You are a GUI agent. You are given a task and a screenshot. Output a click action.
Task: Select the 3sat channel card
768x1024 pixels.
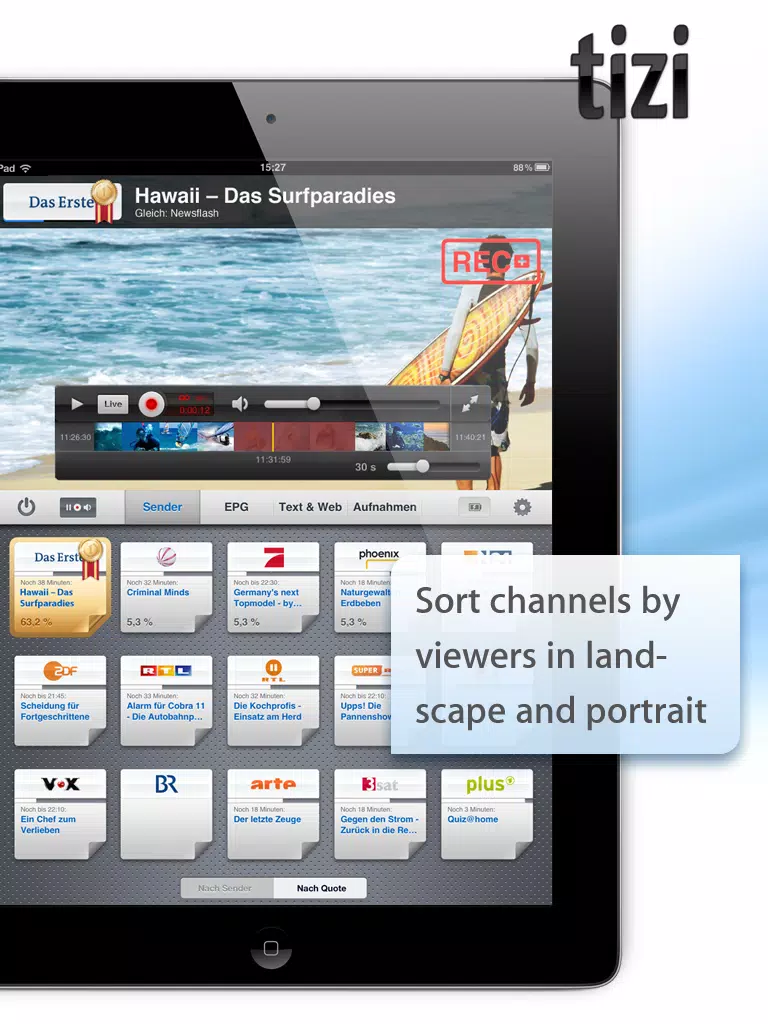coord(379,814)
